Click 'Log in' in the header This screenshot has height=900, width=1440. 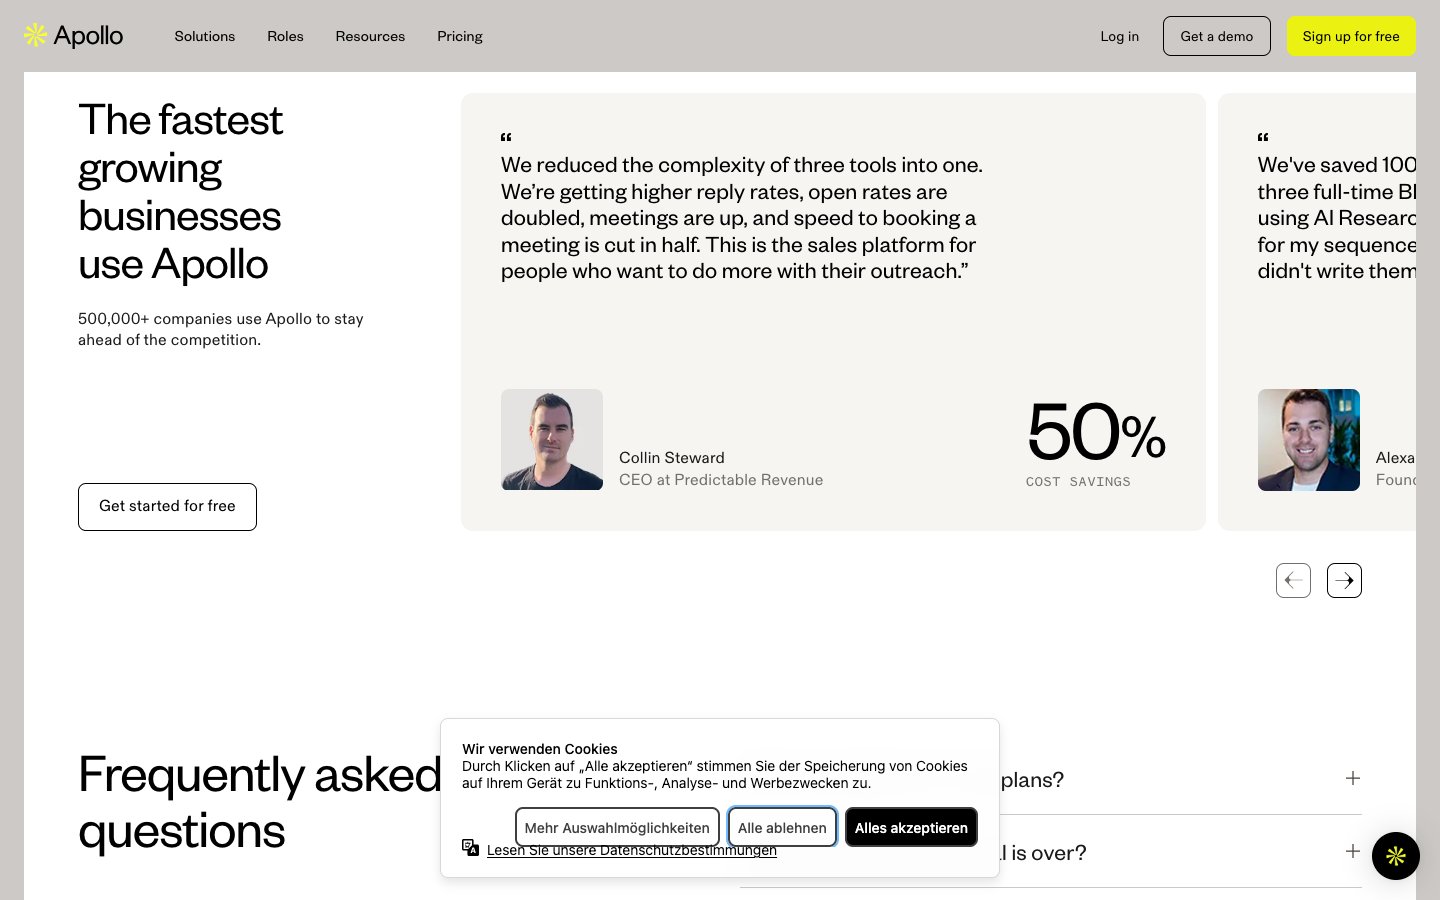click(1119, 36)
